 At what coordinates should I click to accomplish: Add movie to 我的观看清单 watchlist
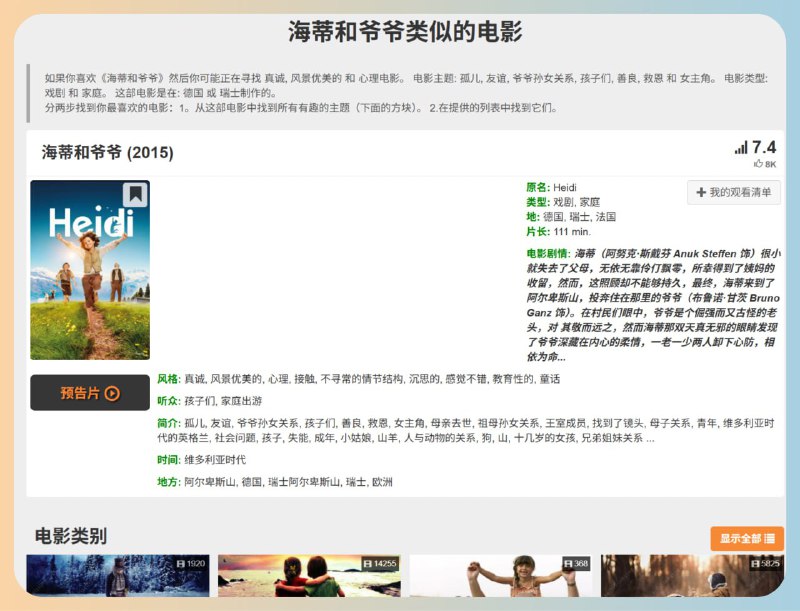click(x=734, y=192)
